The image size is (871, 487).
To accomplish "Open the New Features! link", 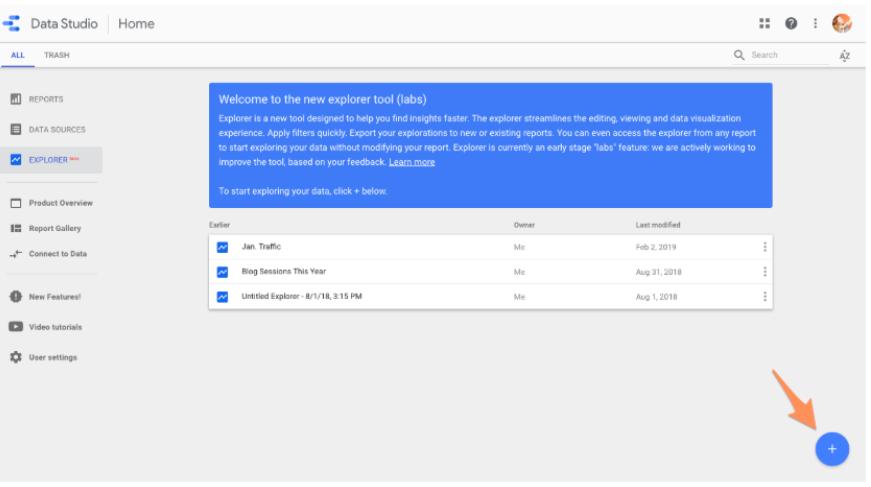I will 55,297.
